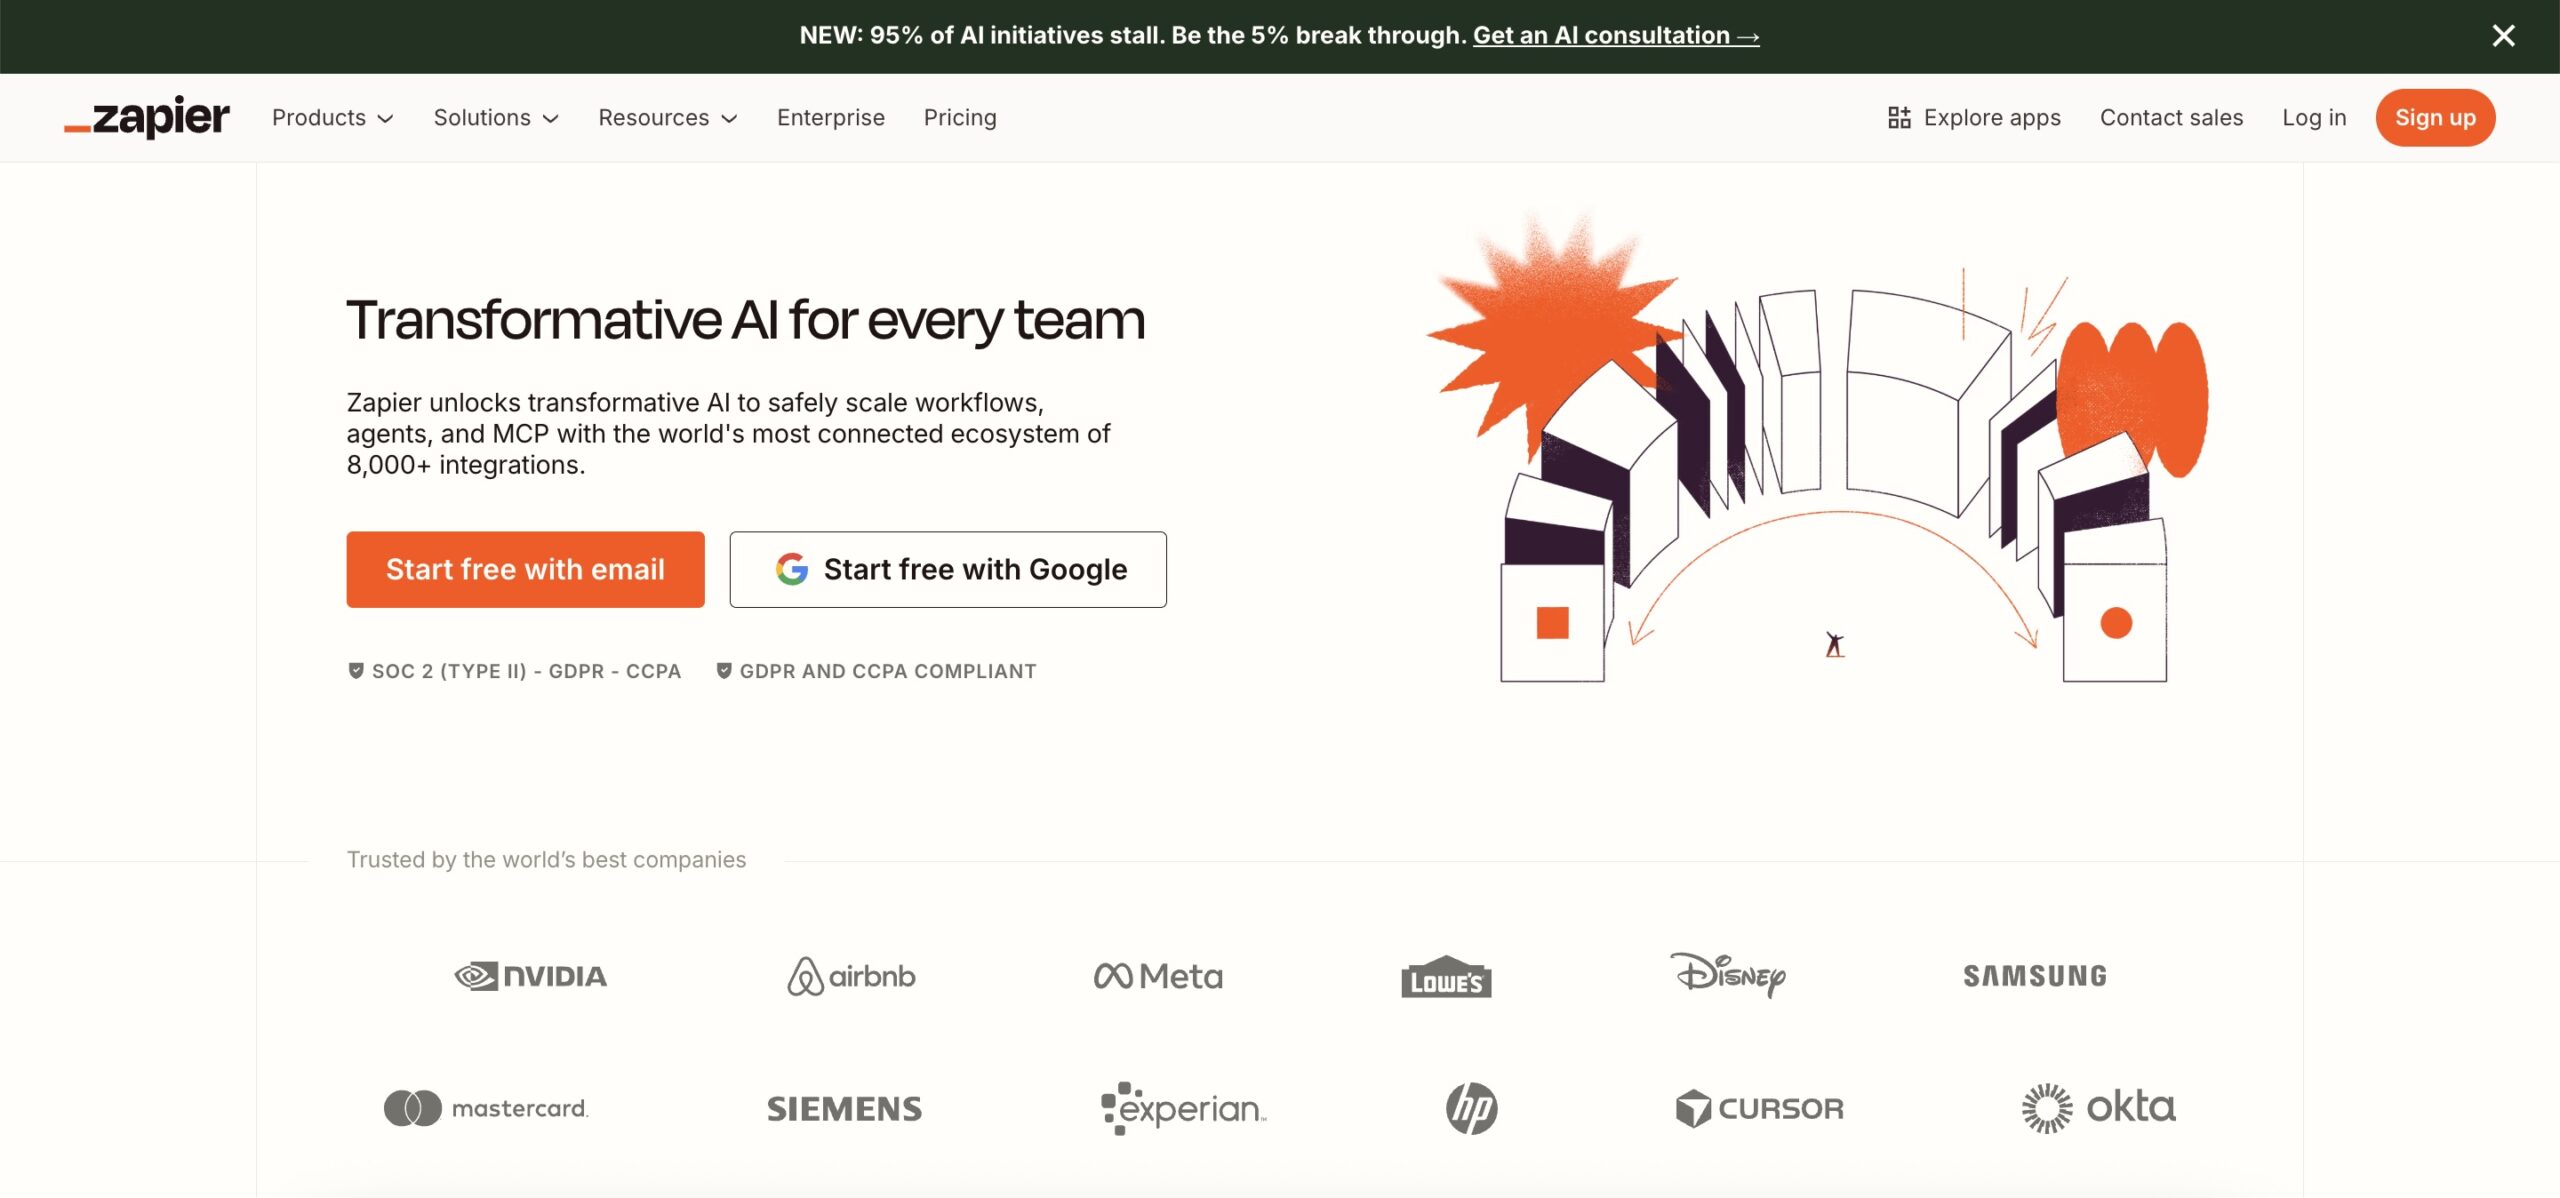The image size is (2560, 1198).
Task: Click the Airbnb logo
Action: (x=850, y=976)
